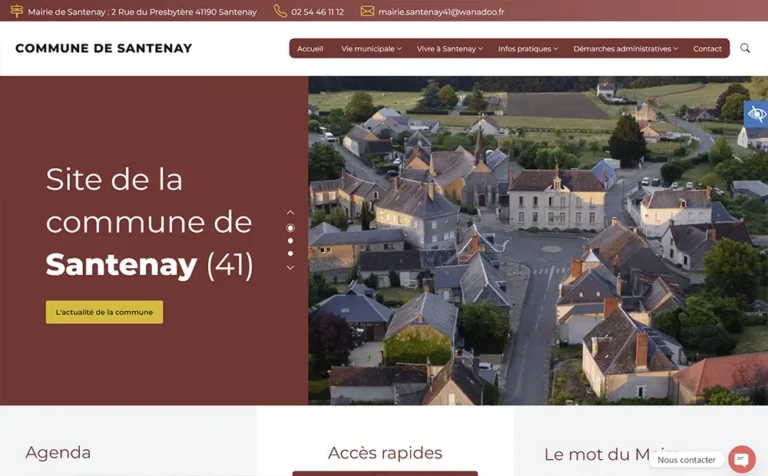768x476 pixels.
Task: Toggle the accessibility eye icon
Action: [756, 115]
